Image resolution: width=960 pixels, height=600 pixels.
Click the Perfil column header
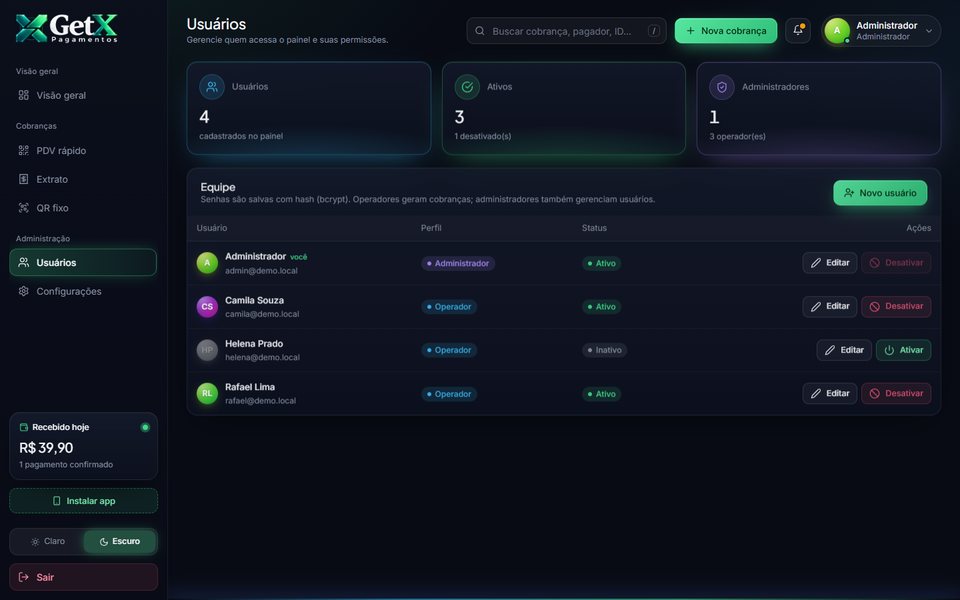[431, 228]
